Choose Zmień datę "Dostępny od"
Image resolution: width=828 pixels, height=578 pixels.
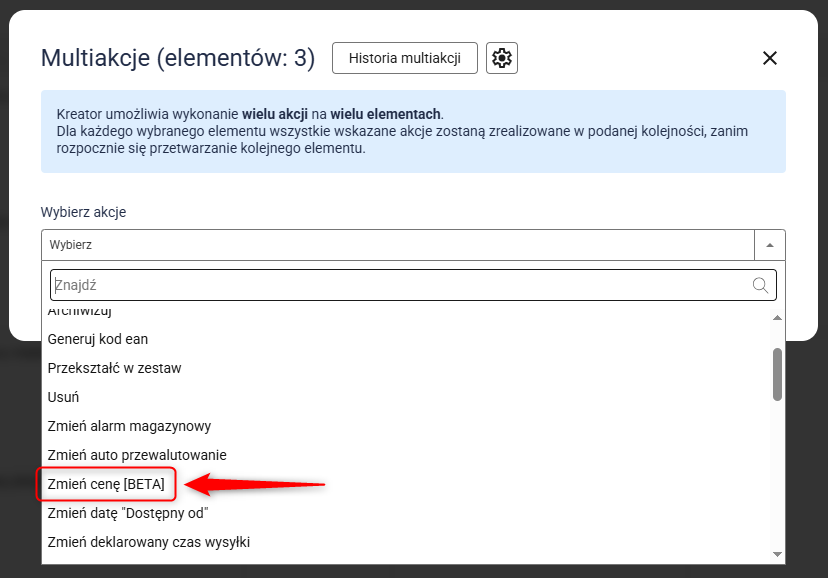coord(126,513)
